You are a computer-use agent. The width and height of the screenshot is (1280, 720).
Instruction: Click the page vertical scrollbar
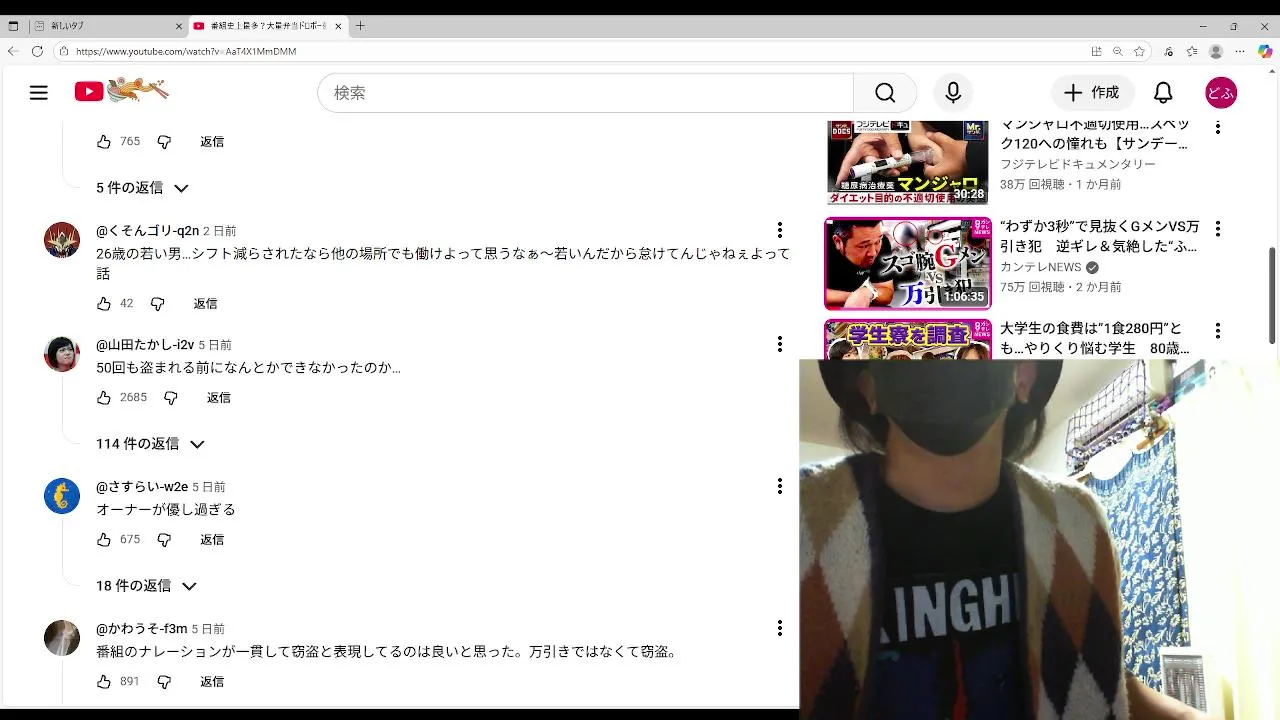1273,296
